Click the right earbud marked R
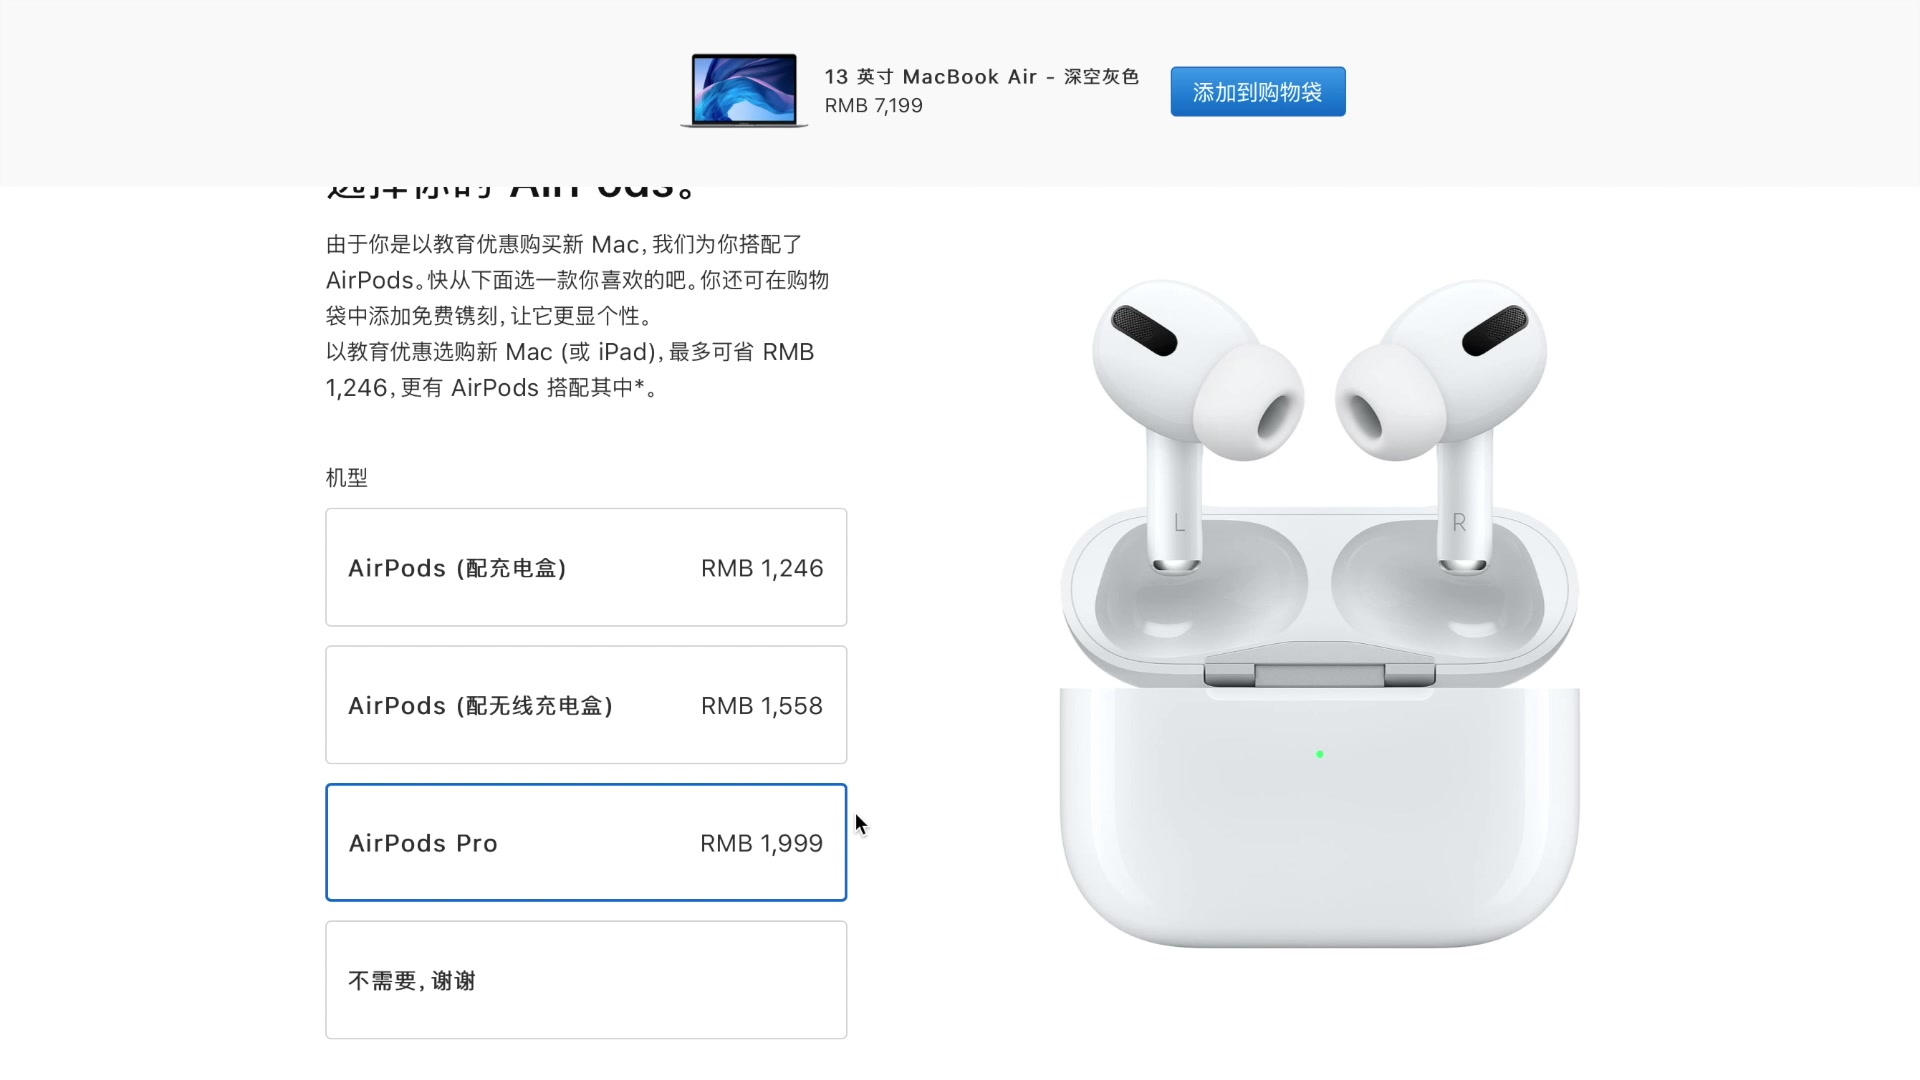Screen dimensions: 1920x1080 pyautogui.click(x=1445, y=420)
